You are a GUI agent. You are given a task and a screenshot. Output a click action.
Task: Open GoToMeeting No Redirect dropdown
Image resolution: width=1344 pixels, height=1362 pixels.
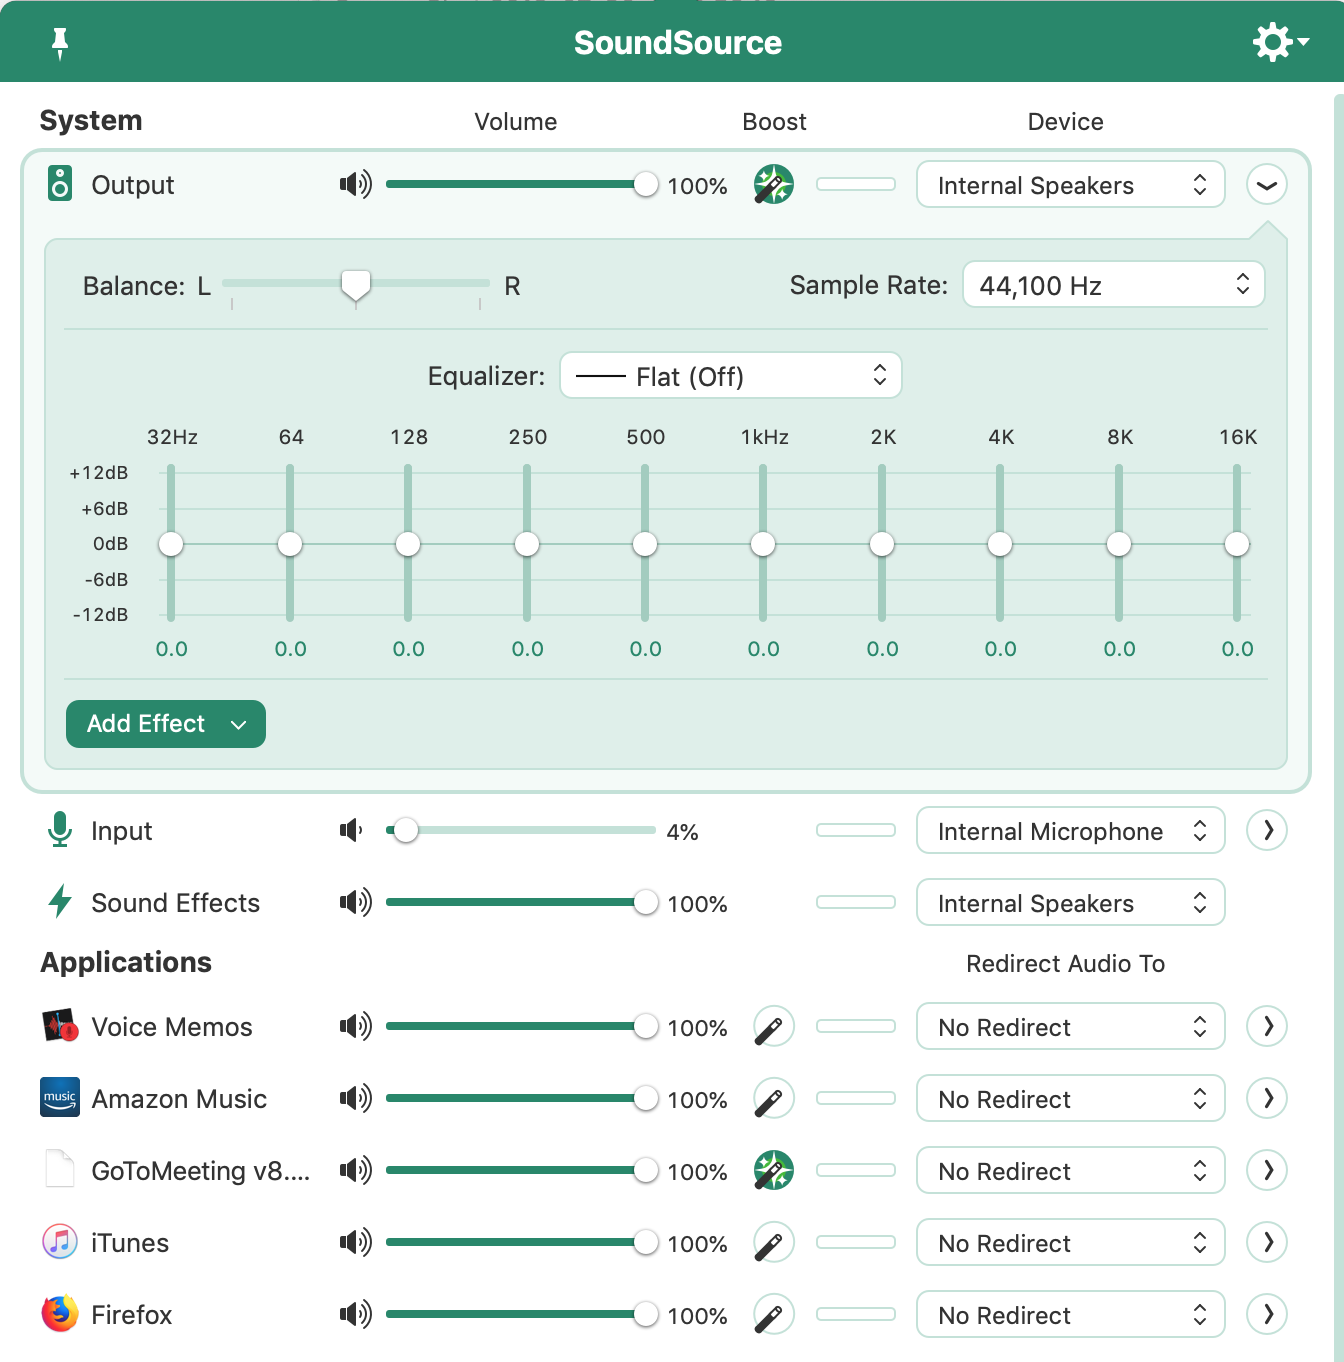click(x=1070, y=1171)
